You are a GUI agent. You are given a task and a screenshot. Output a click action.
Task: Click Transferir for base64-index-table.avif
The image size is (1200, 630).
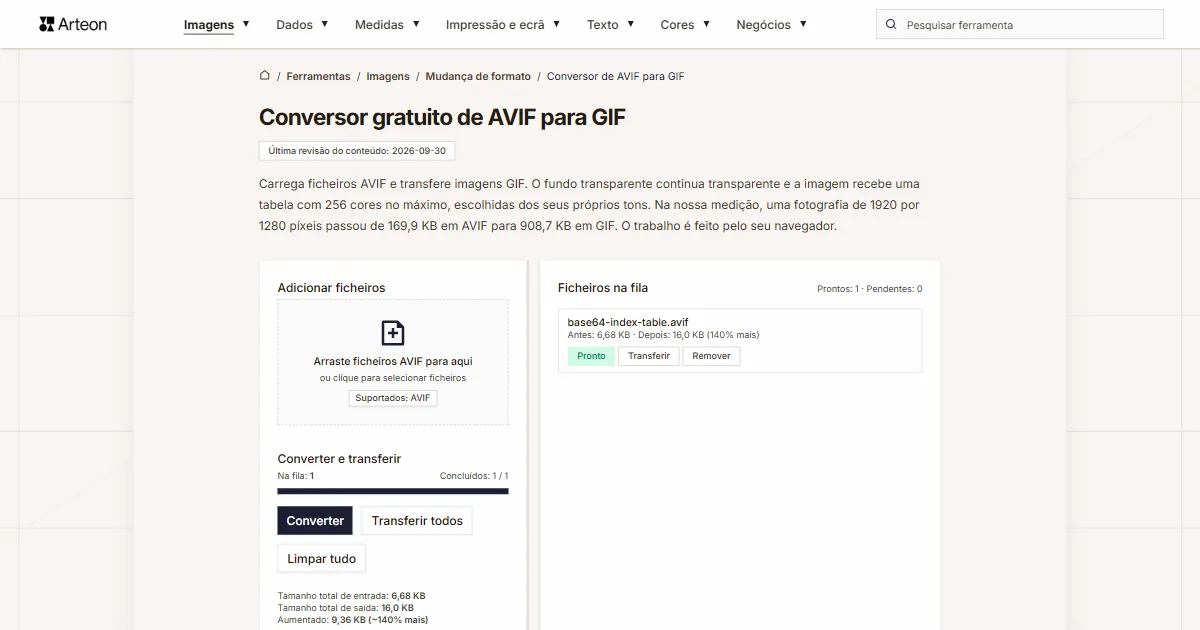click(649, 356)
